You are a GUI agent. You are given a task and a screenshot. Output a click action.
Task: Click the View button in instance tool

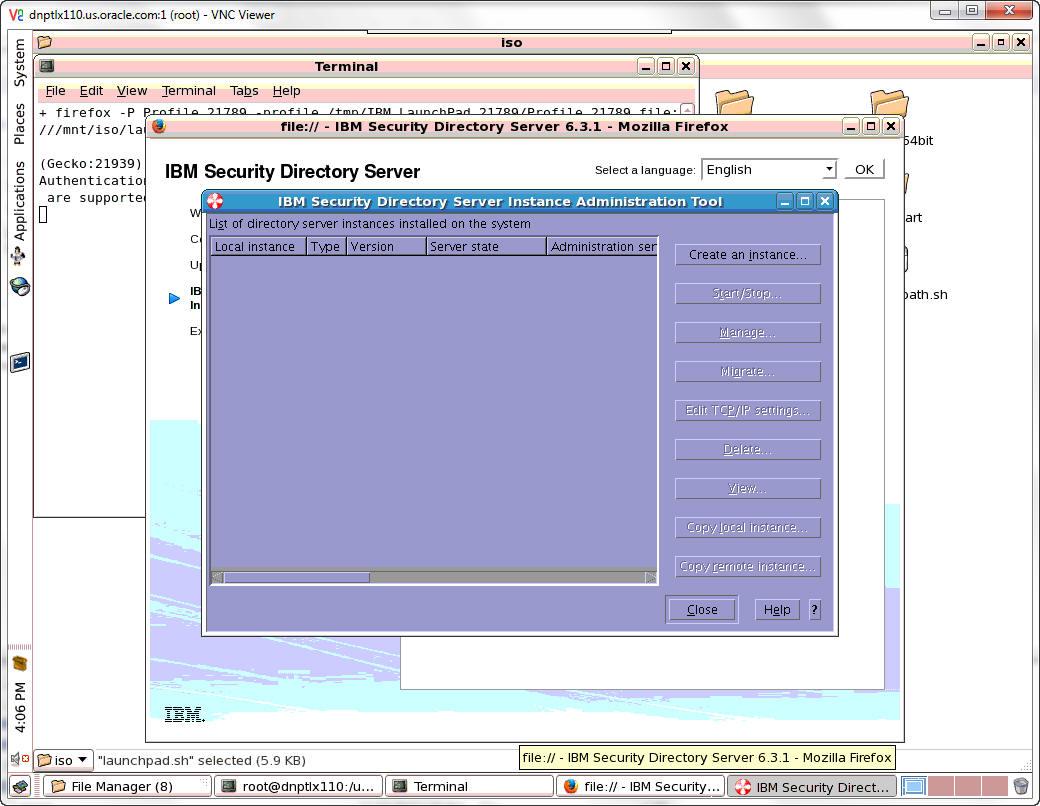(748, 488)
